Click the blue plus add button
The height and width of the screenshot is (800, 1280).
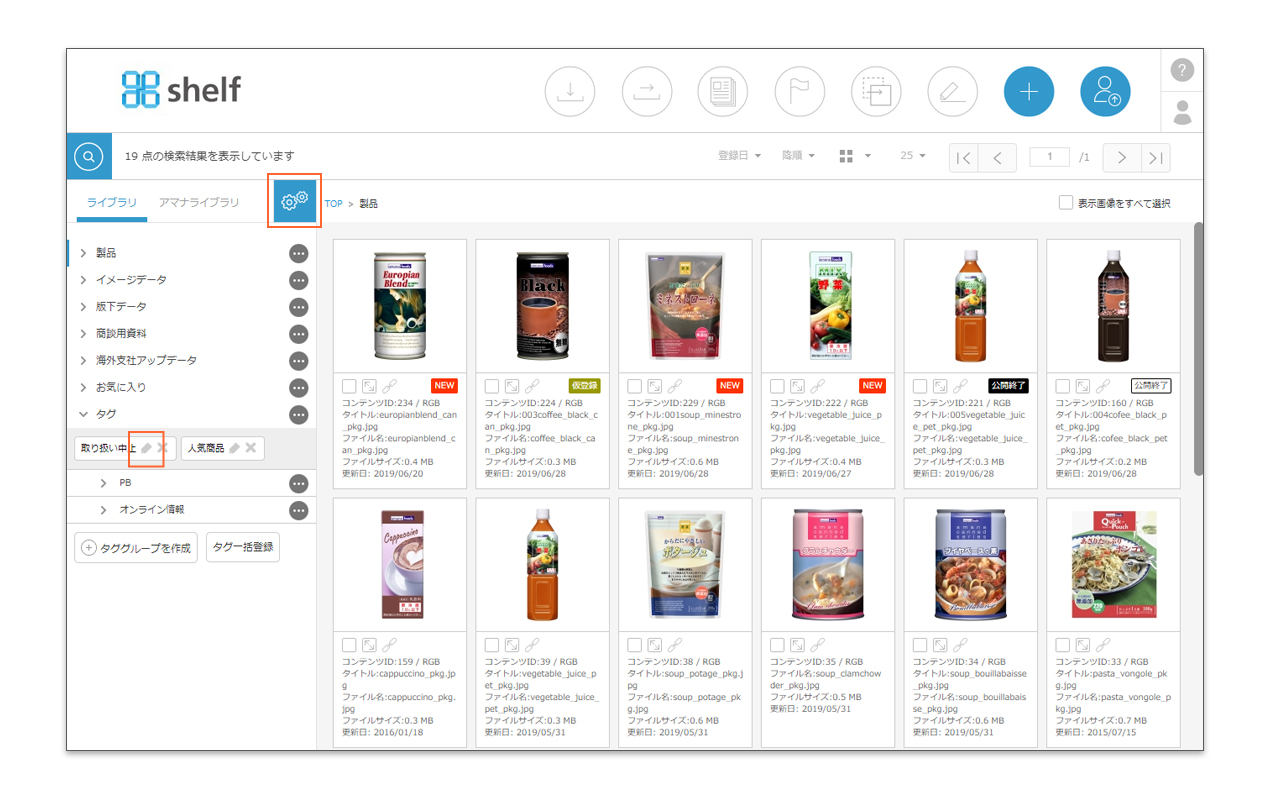[1029, 92]
